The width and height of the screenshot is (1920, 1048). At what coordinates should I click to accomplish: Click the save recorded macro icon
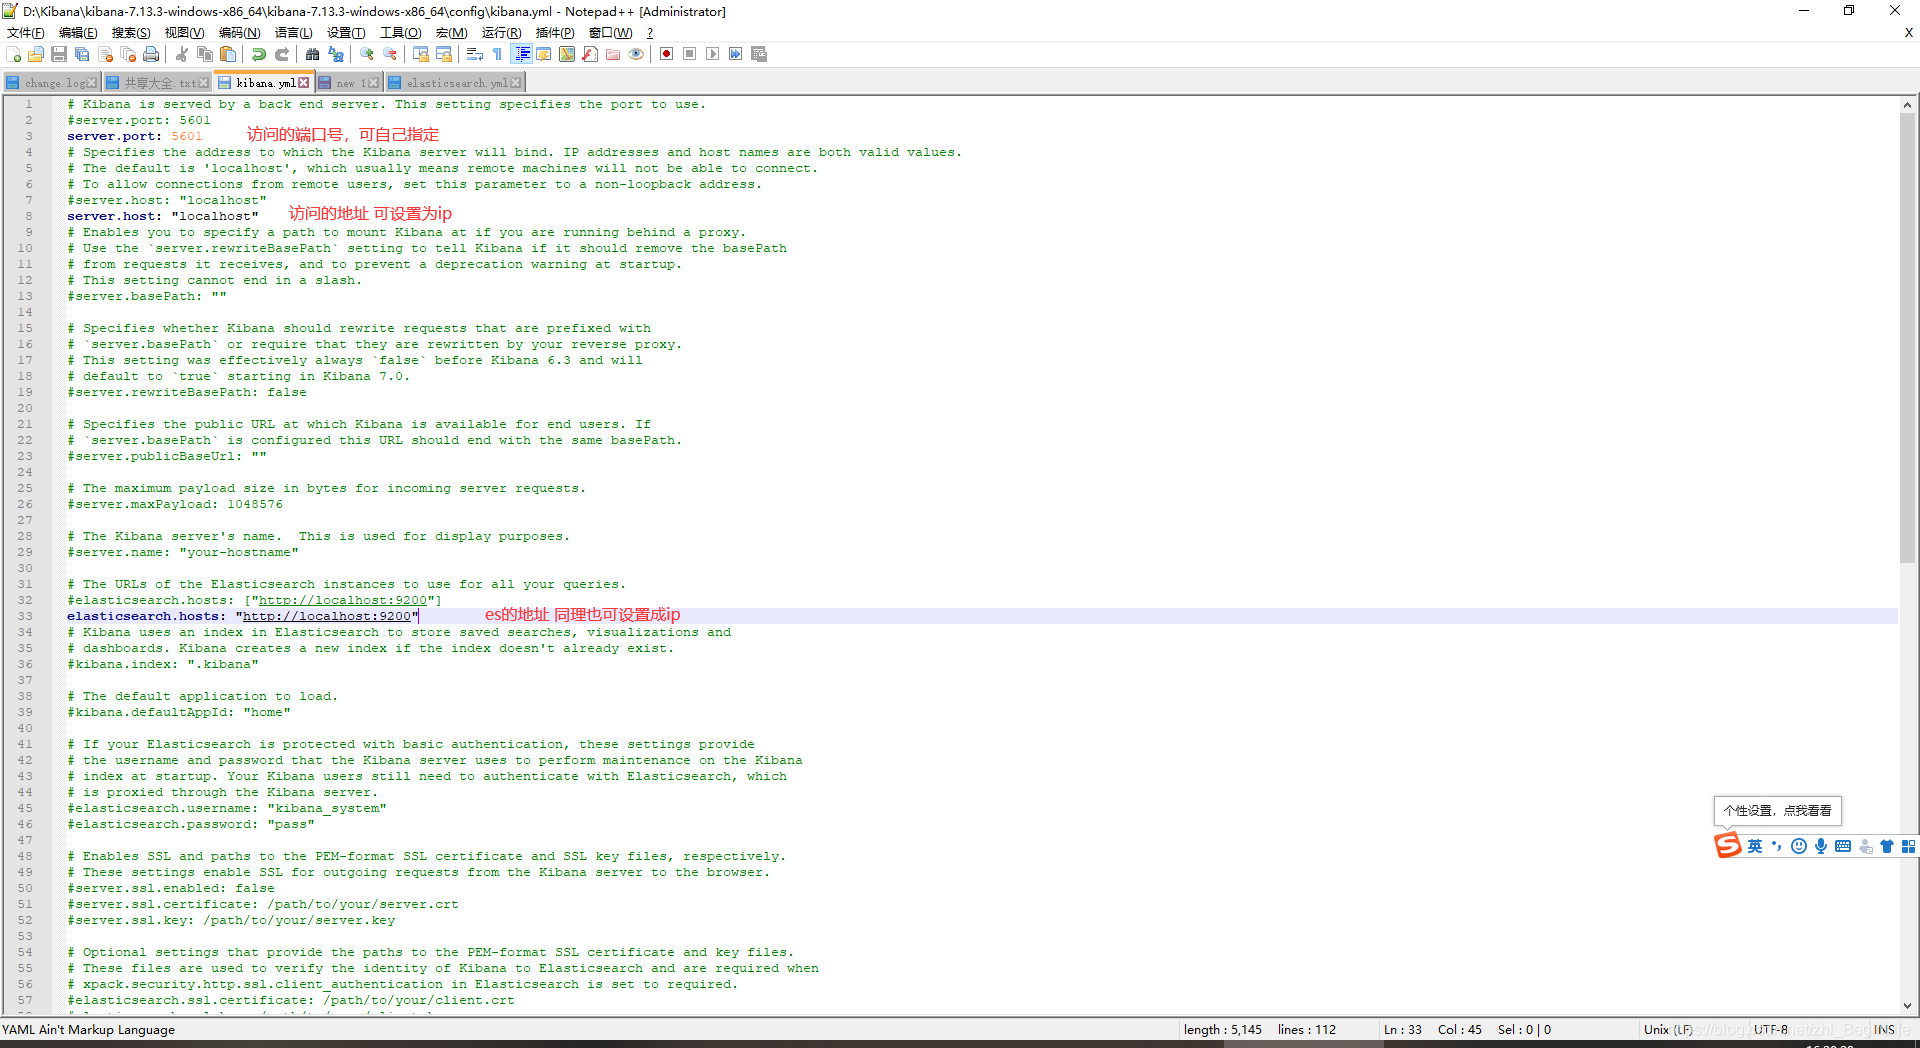(759, 54)
